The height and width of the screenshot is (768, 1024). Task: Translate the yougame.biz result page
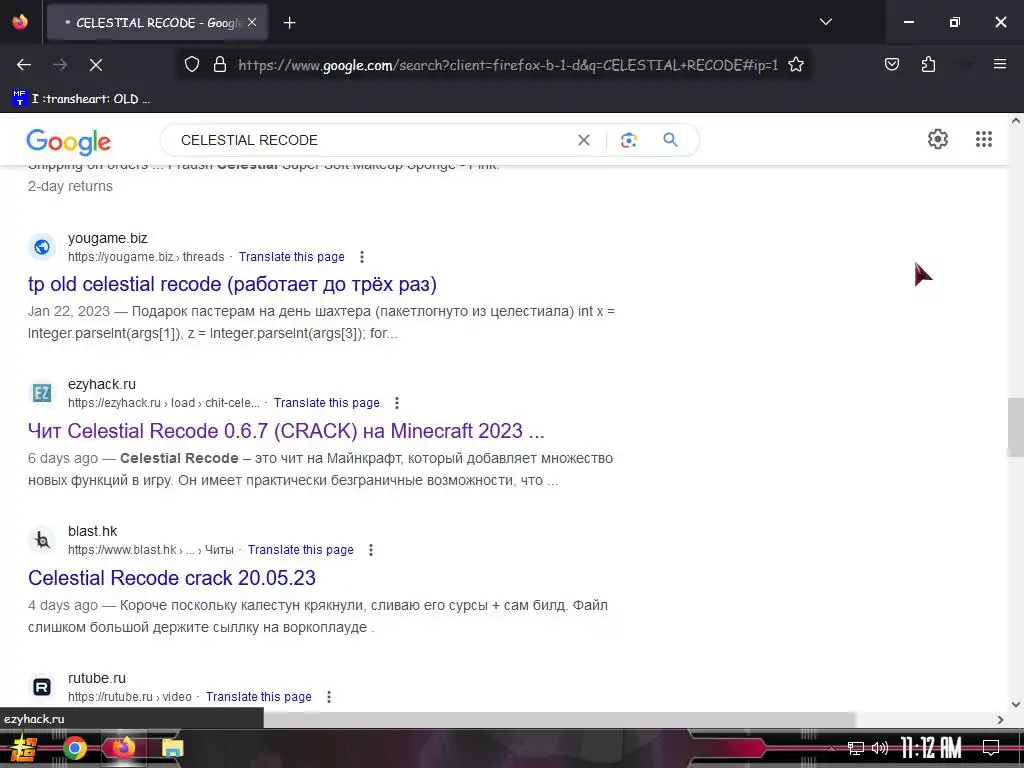pyautogui.click(x=291, y=257)
